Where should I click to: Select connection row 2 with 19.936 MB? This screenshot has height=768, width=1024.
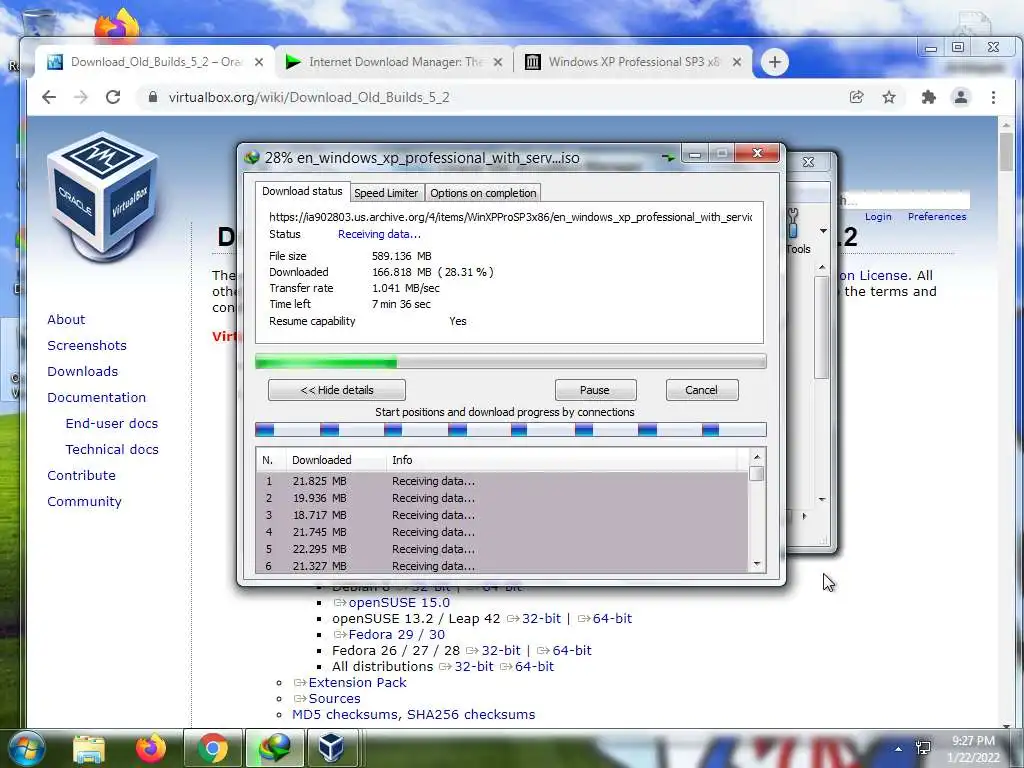502,498
